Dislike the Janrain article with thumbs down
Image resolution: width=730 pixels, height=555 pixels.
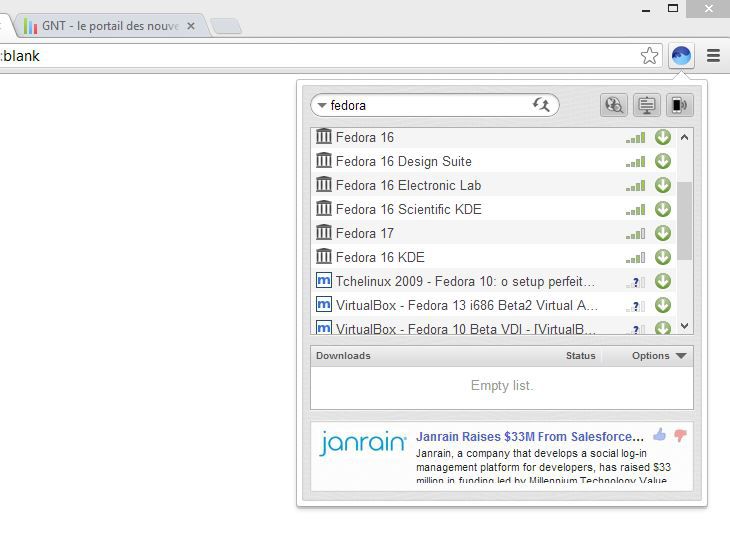click(680, 436)
